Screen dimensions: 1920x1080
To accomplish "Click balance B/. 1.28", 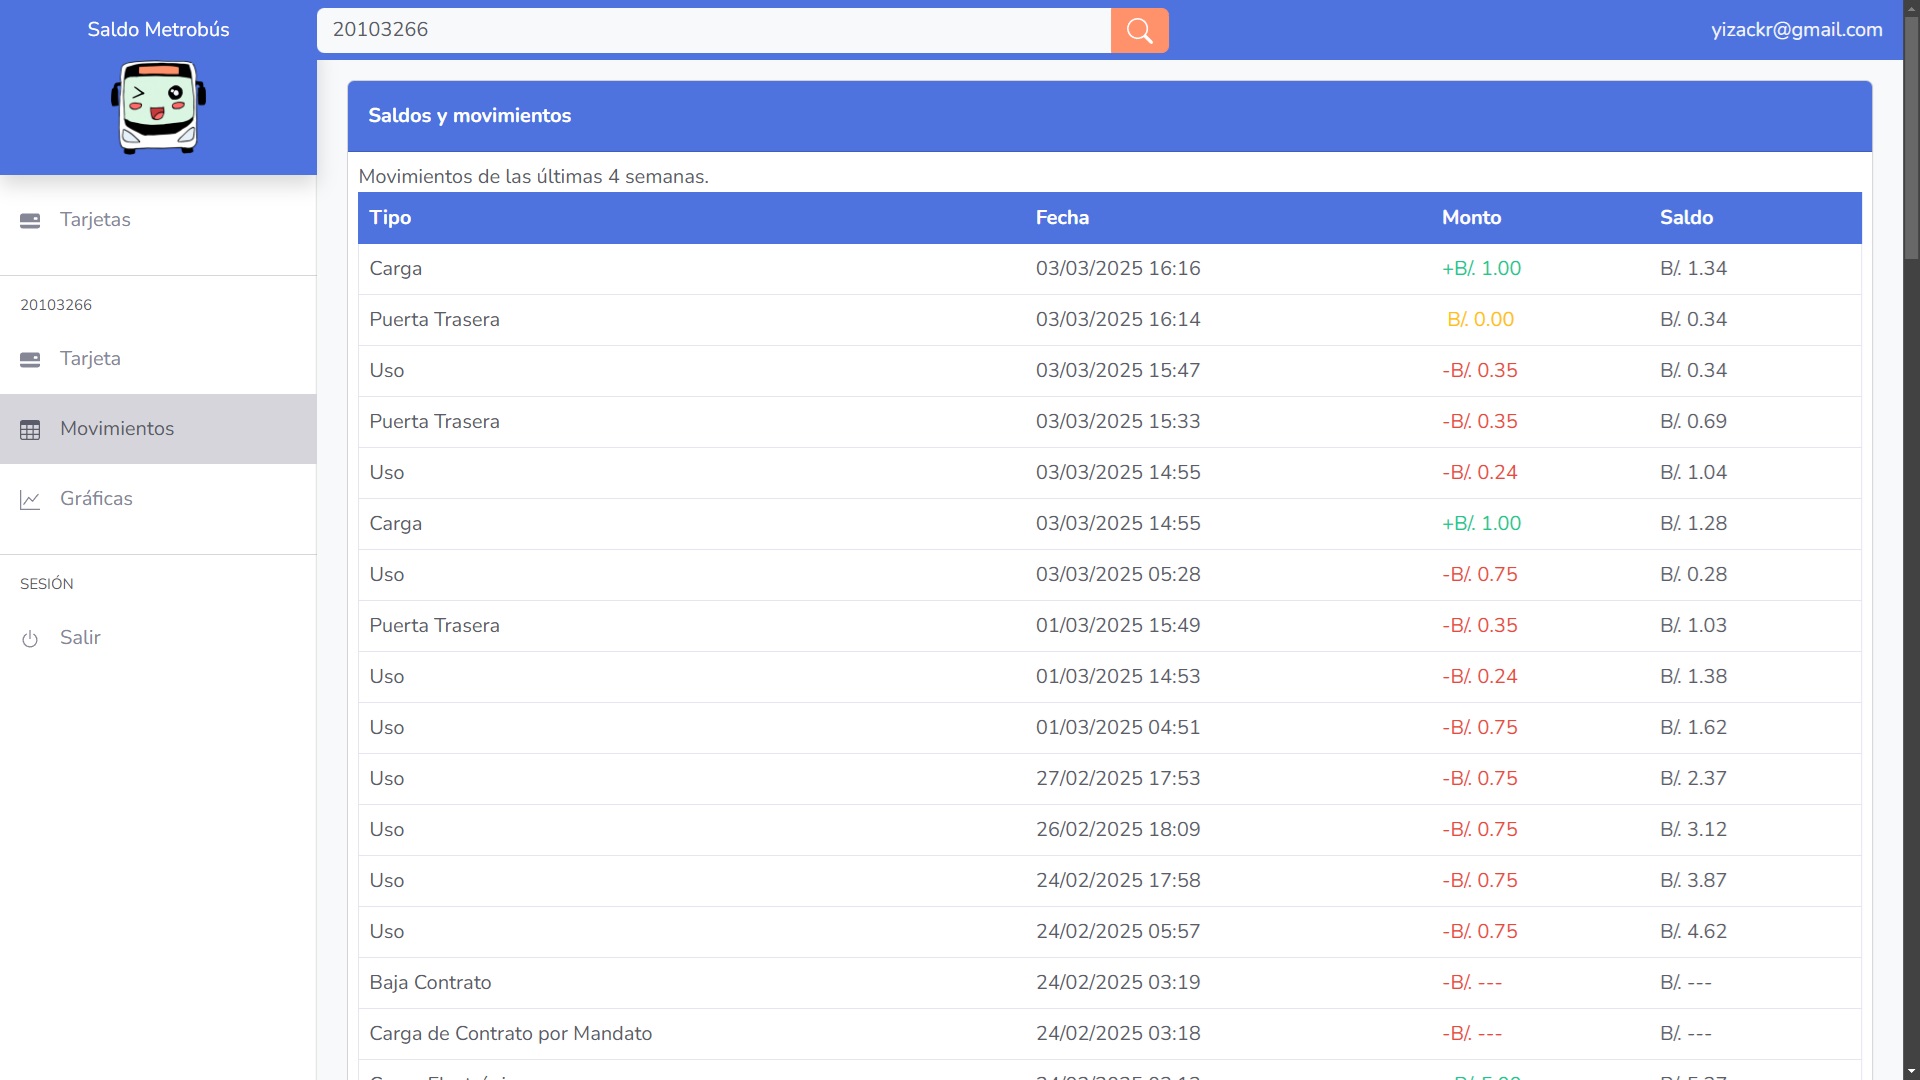I will (x=1693, y=523).
